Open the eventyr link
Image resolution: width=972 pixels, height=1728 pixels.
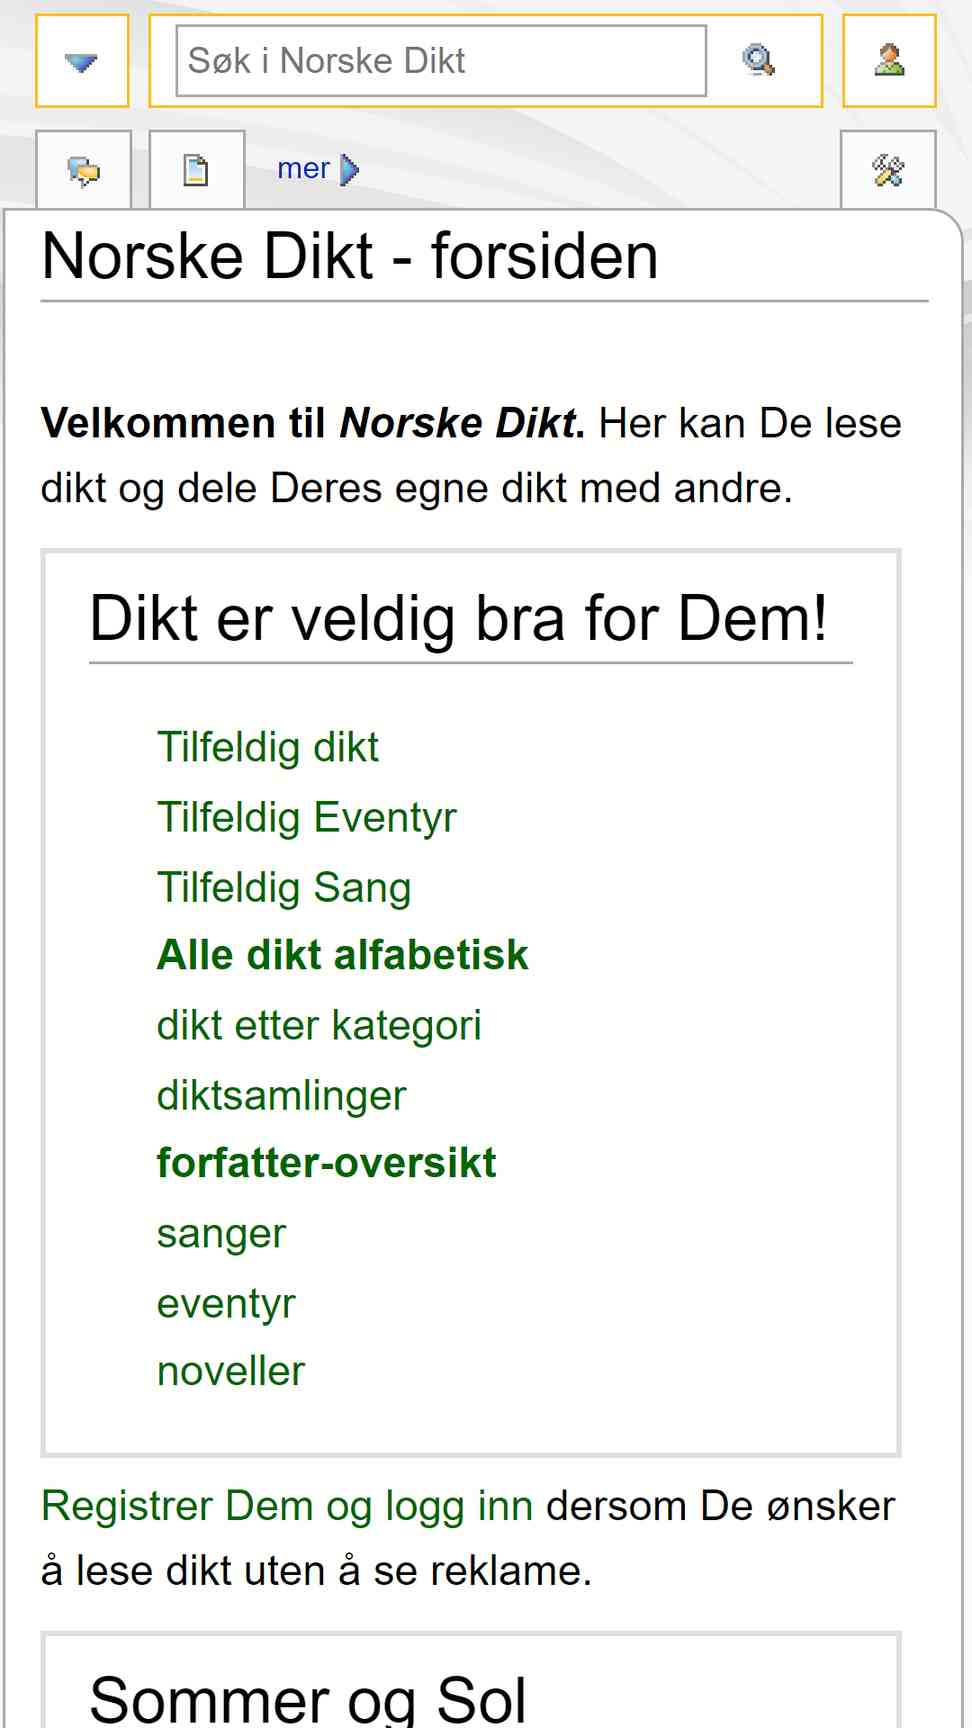tap(226, 1304)
